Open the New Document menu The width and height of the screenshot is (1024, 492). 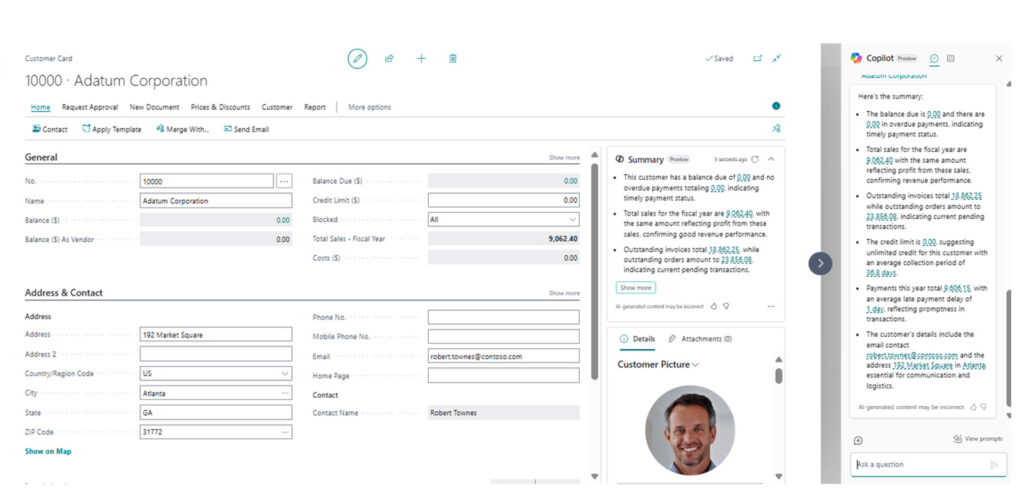(x=154, y=107)
